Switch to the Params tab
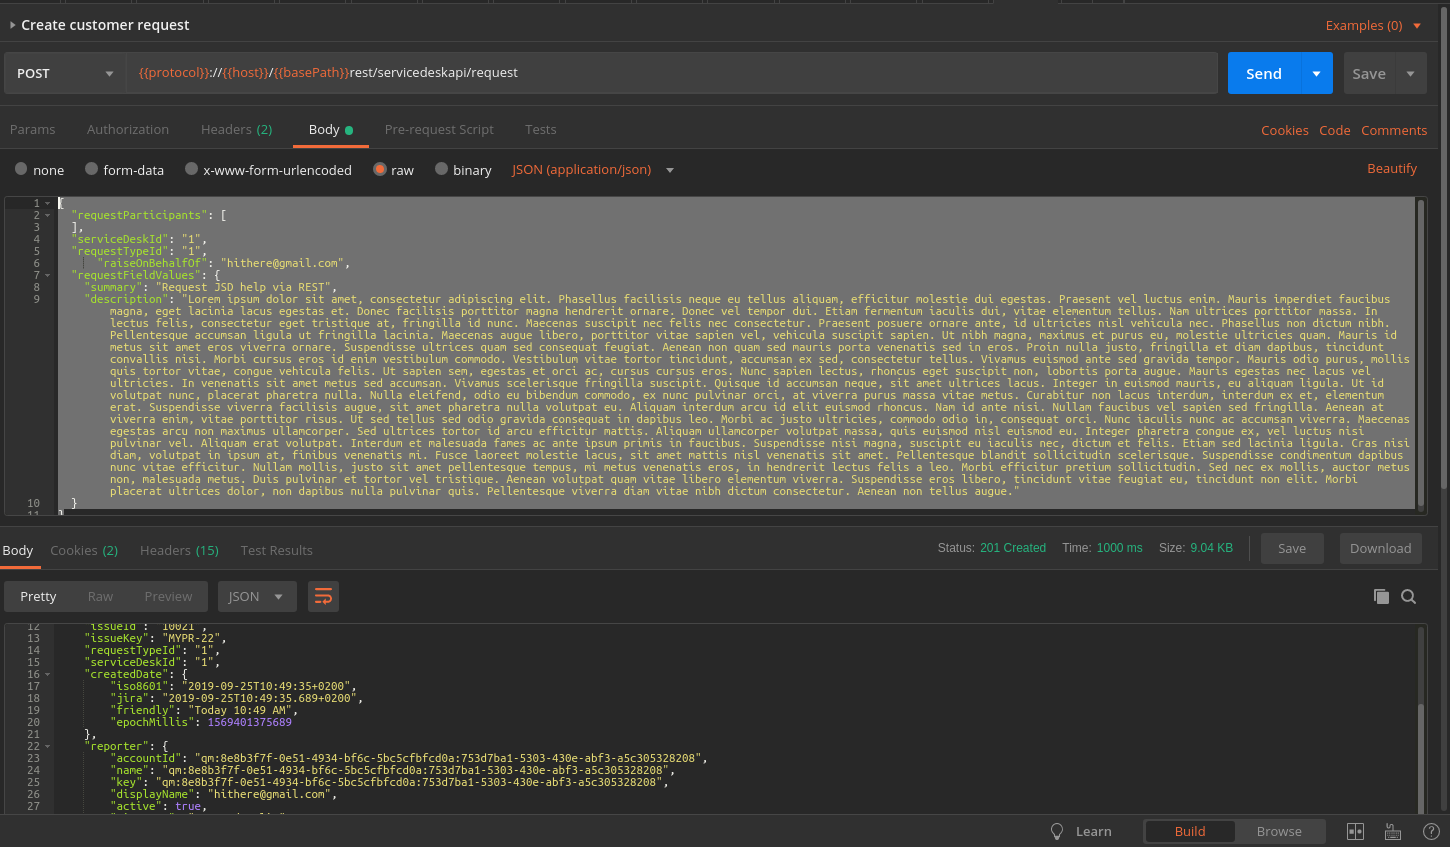 33,130
